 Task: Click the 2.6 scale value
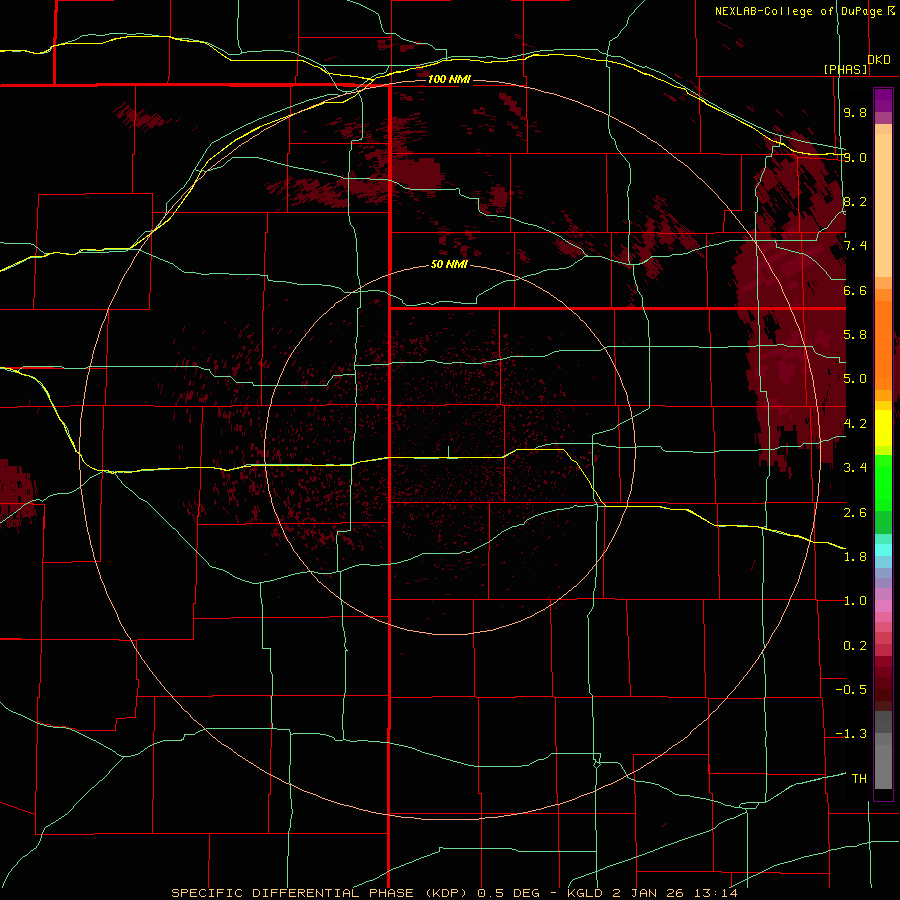[x=855, y=512]
